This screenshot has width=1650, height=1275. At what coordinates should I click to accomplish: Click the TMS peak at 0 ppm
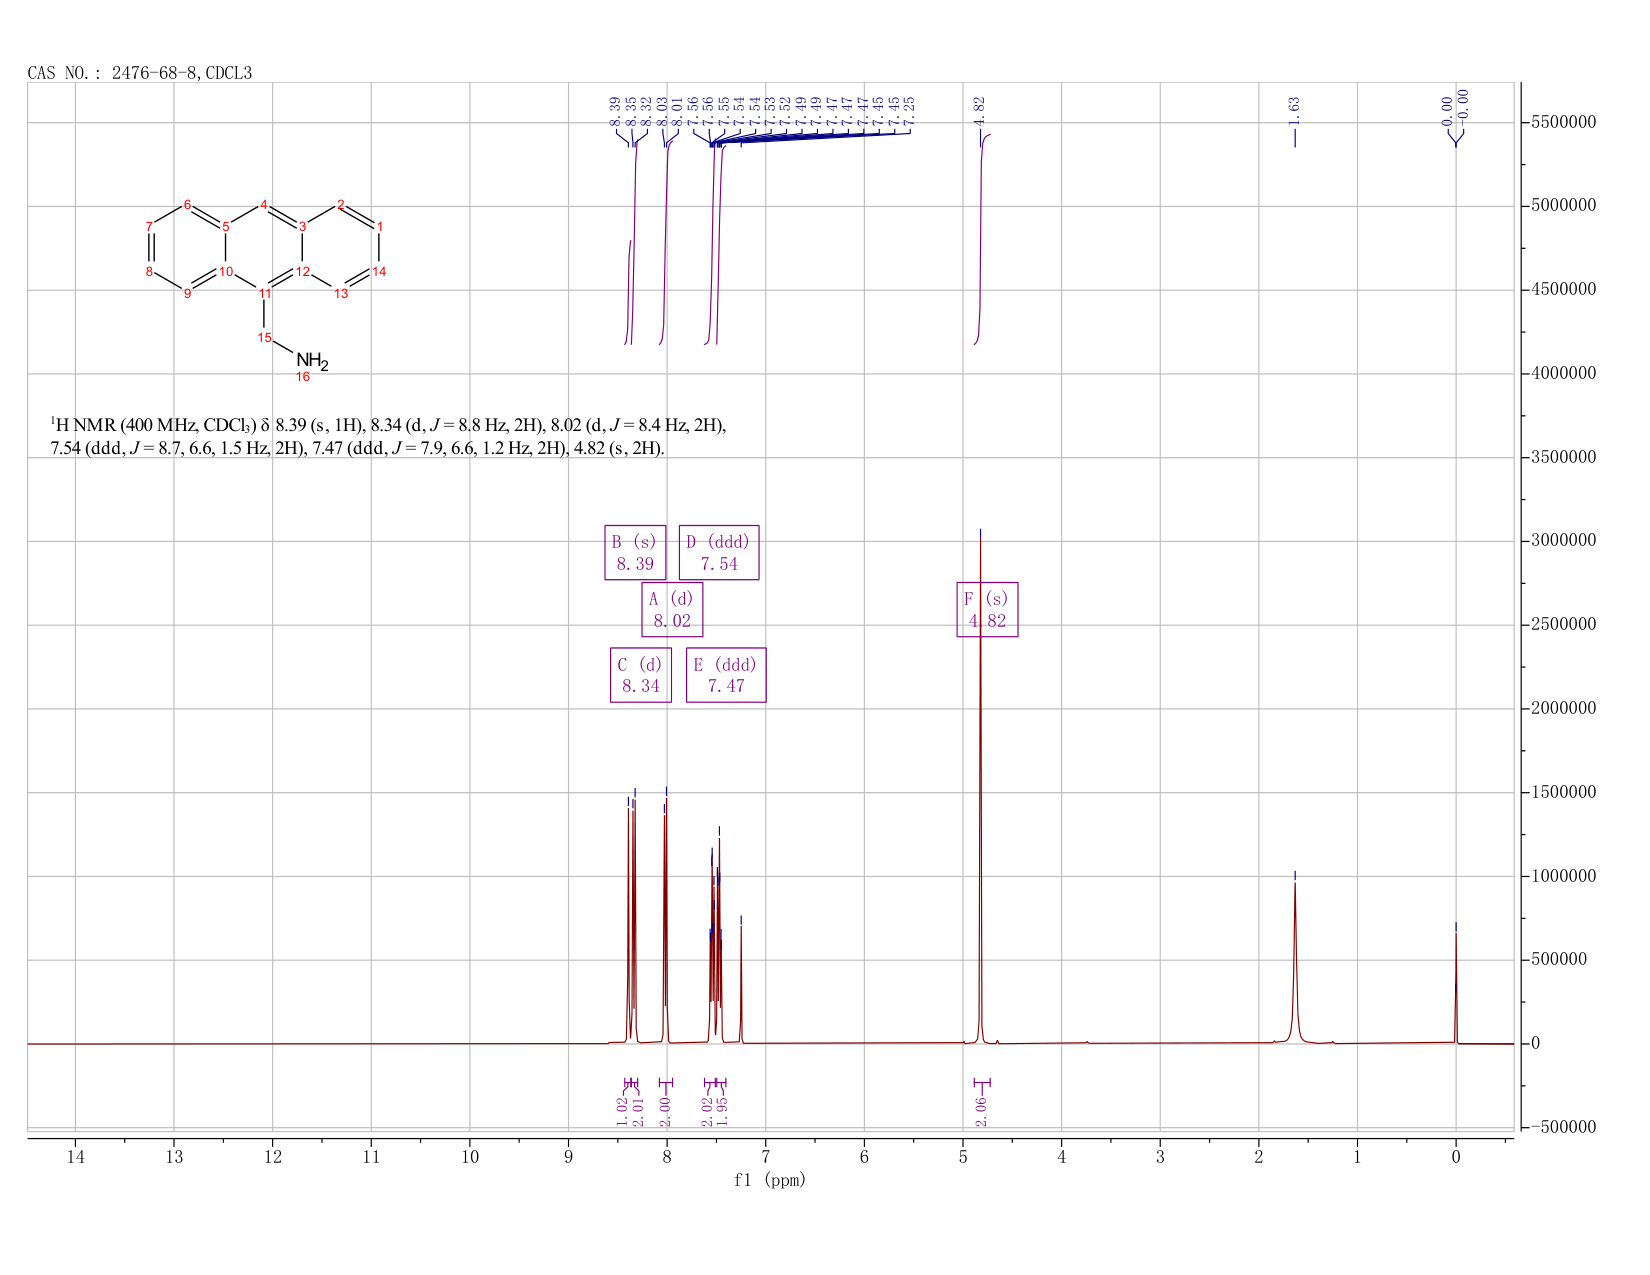click(x=1456, y=985)
